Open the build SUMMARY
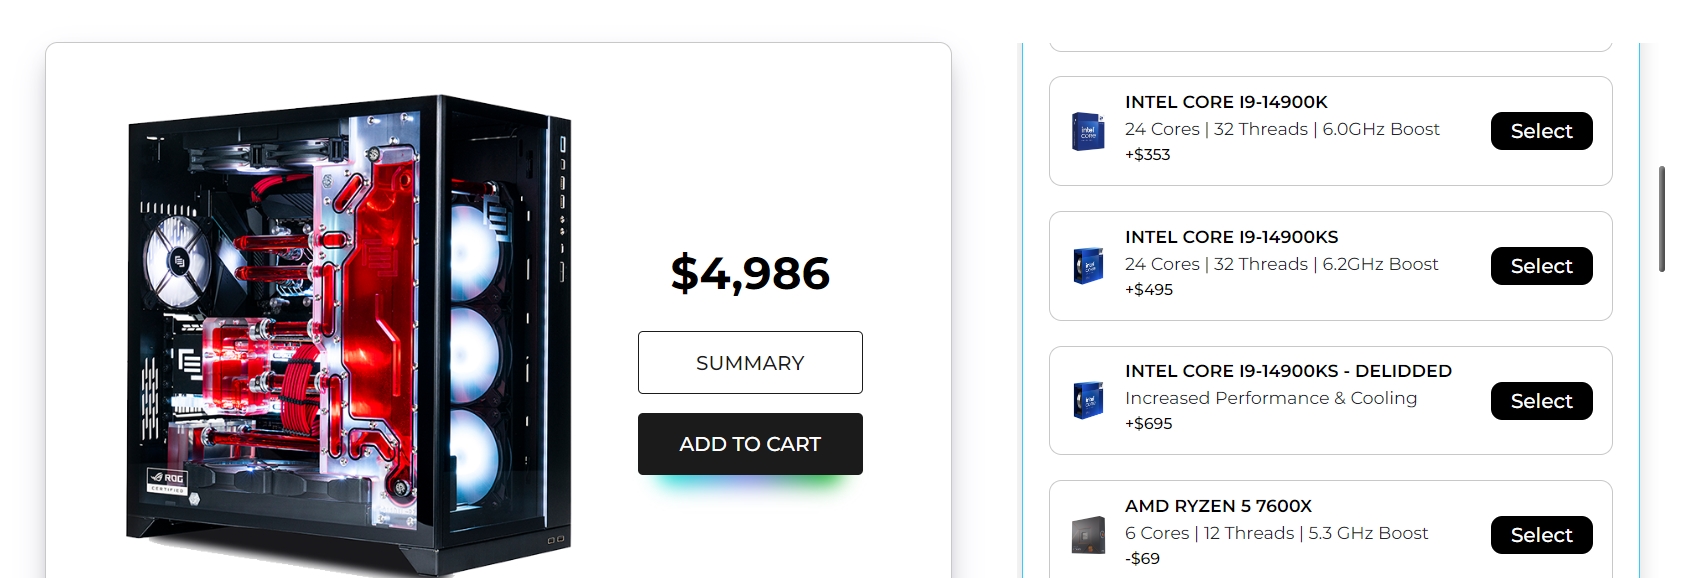Image resolution: width=1692 pixels, height=578 pixels. pos(750,363)
